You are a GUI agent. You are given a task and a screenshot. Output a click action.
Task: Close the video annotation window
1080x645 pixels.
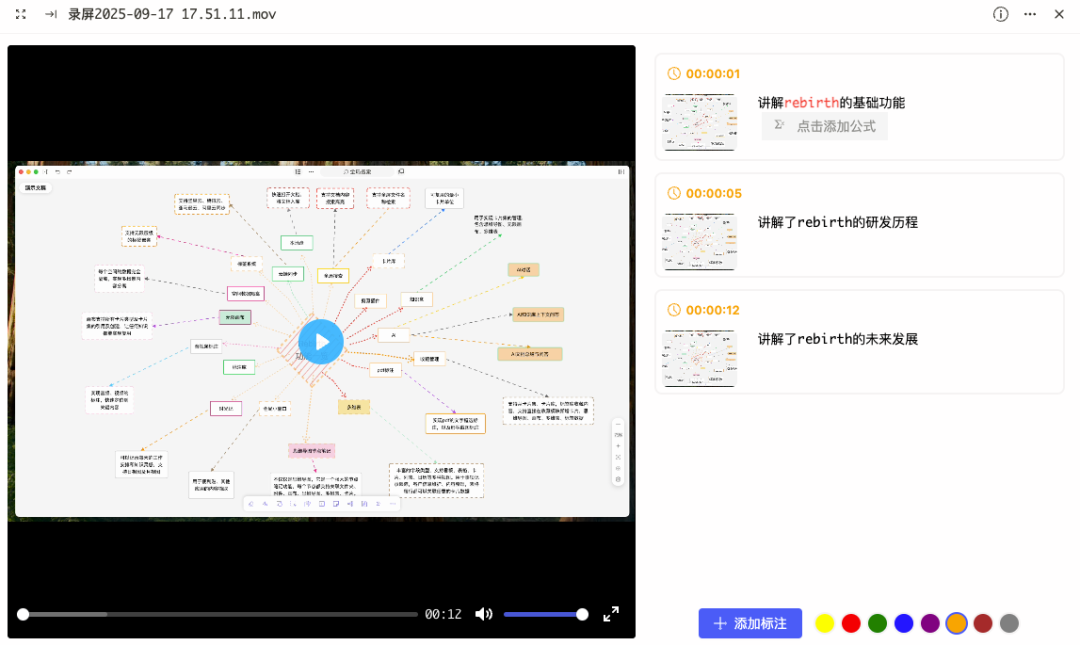pos(1059,14)
